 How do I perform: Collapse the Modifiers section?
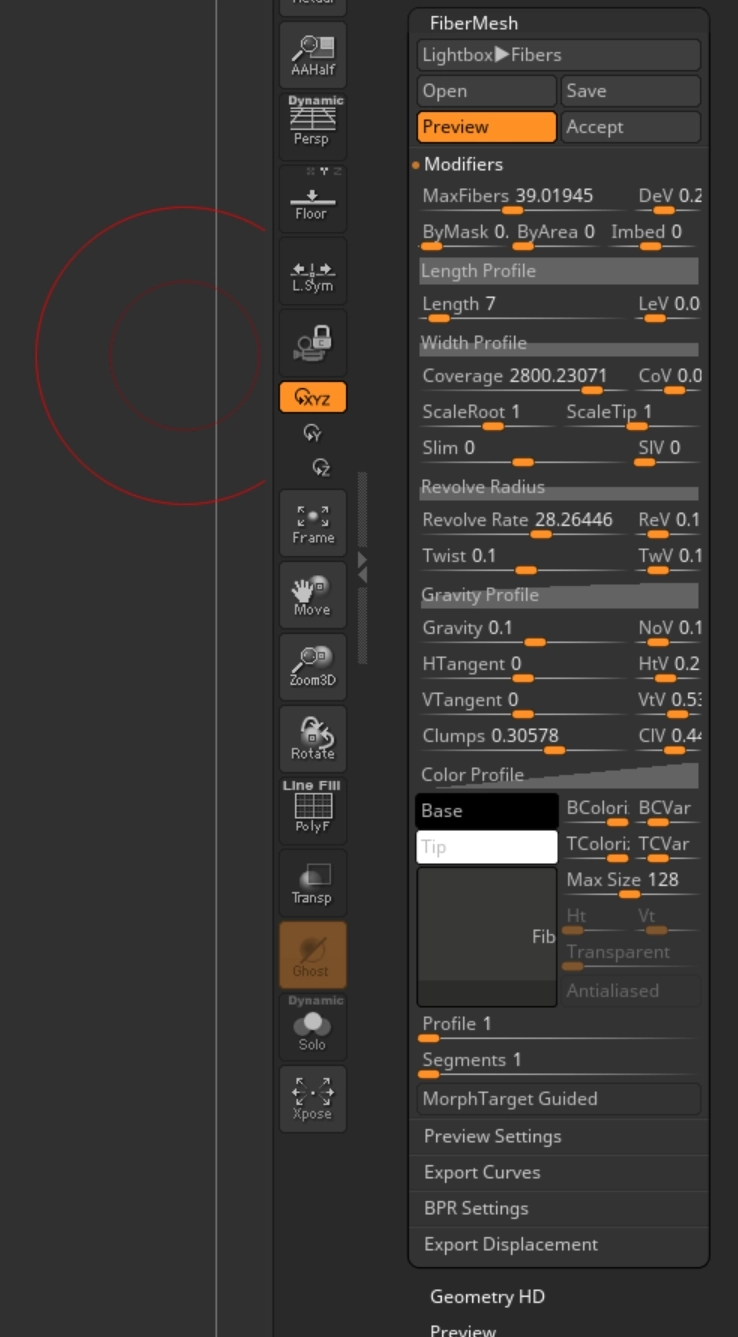[462, 164]
